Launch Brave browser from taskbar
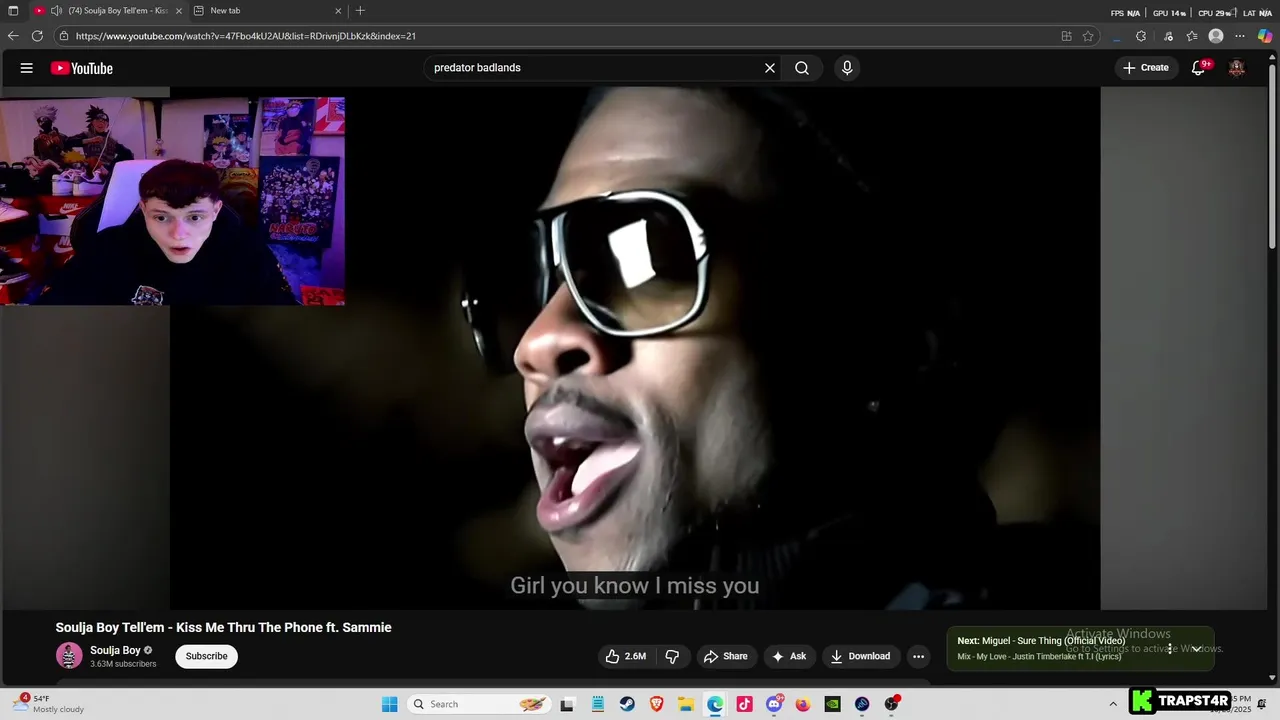This screenshot has height=720, width=1280. [656, 704]
